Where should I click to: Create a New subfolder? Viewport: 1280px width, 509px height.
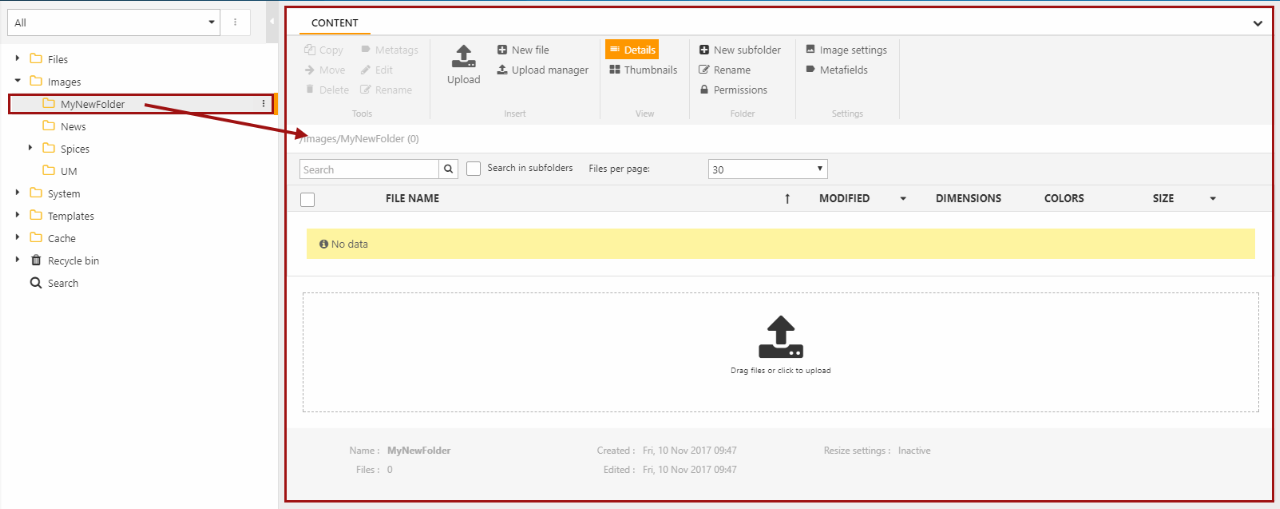[x=739, y=50]
